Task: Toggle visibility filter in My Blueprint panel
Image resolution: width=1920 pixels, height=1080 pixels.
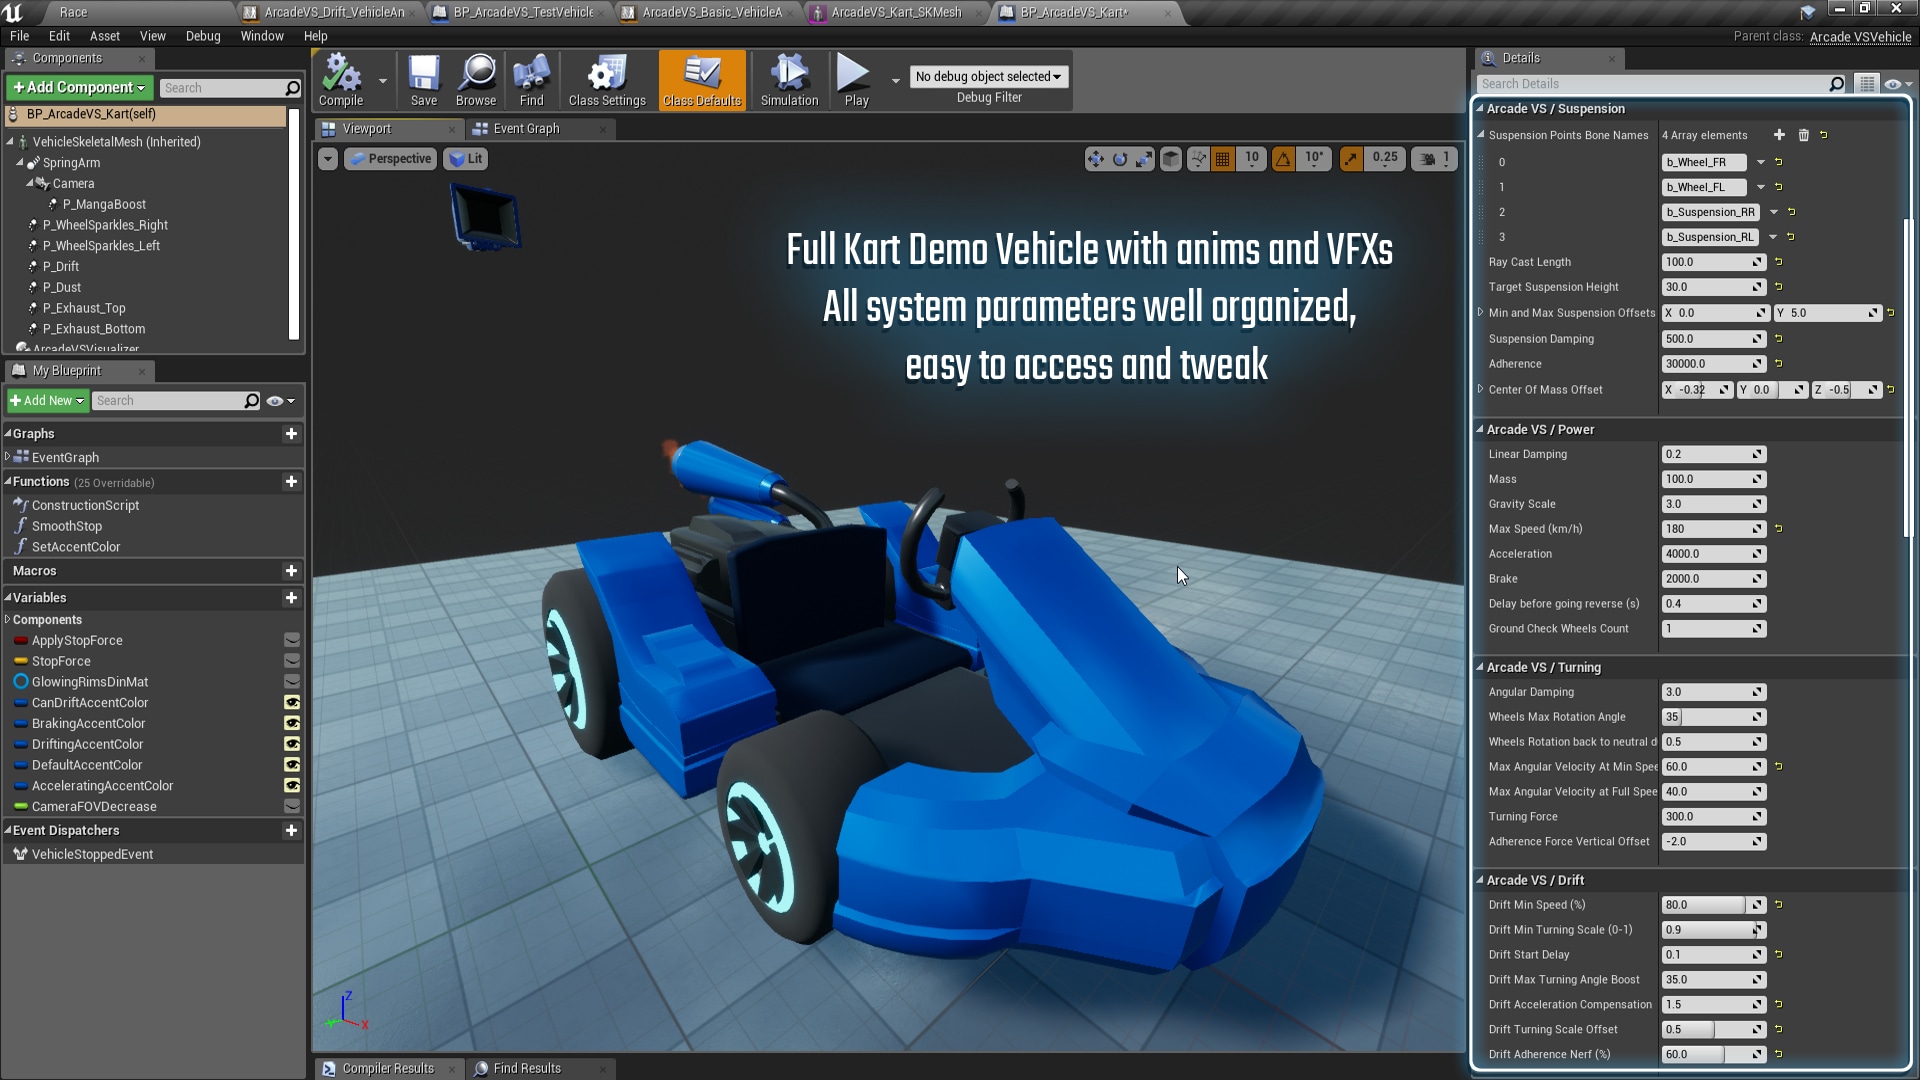Action: point(275,400)
